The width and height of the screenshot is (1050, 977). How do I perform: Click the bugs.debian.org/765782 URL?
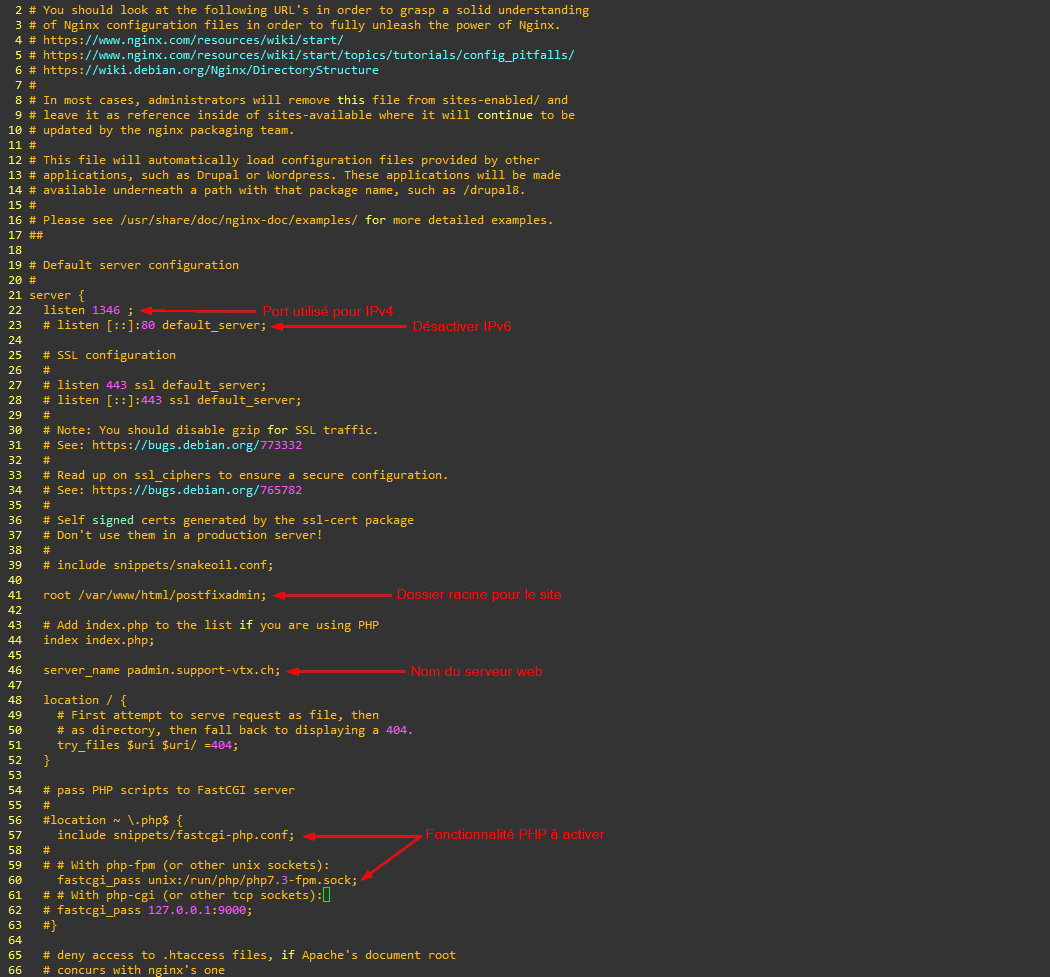pyautogui.click(x=197, y=490)
